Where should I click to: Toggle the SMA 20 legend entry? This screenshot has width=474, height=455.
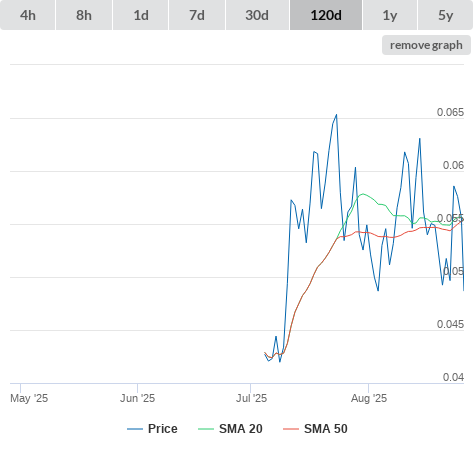(230, 429)
